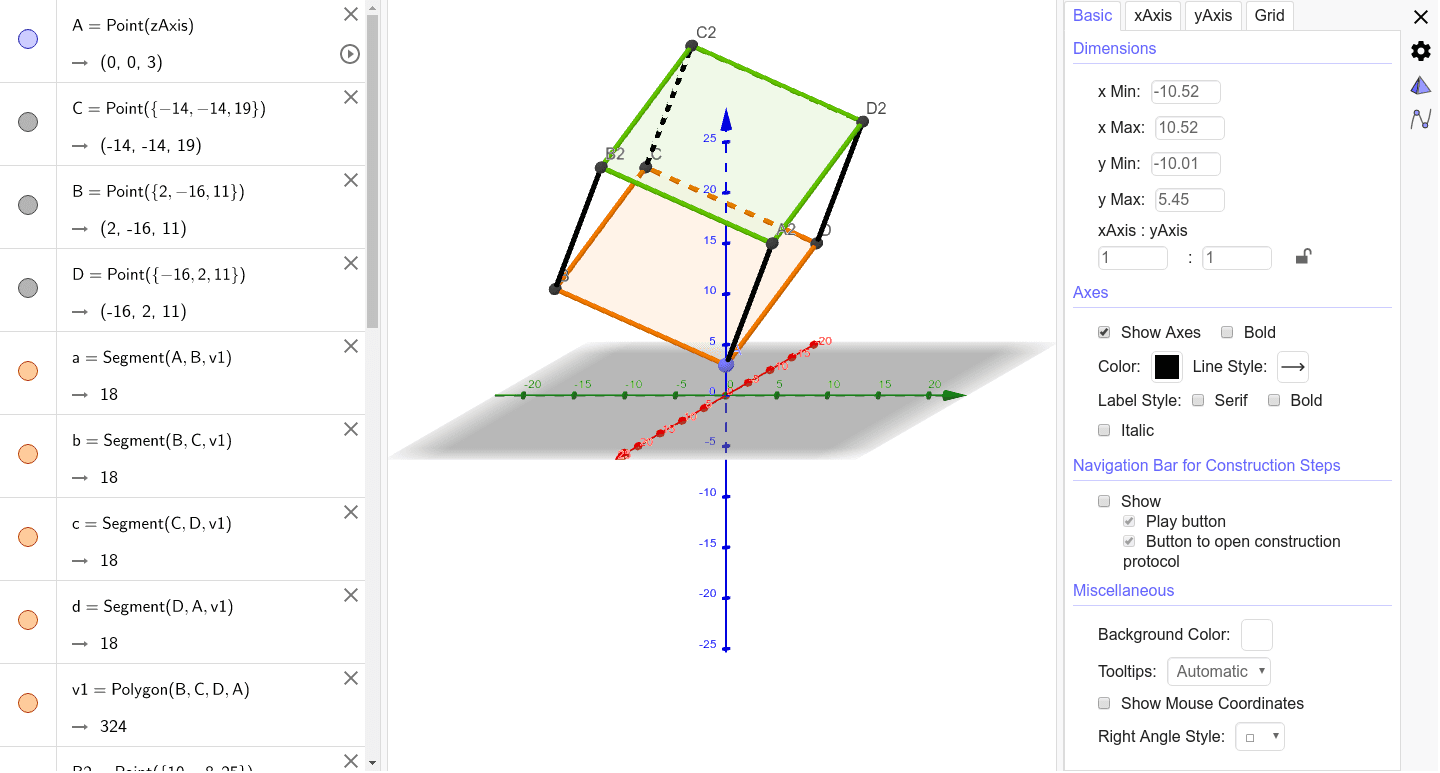Toggle visibility circle for segment d
This screenshot has width=1440, height=773.
tap(28, 620)
